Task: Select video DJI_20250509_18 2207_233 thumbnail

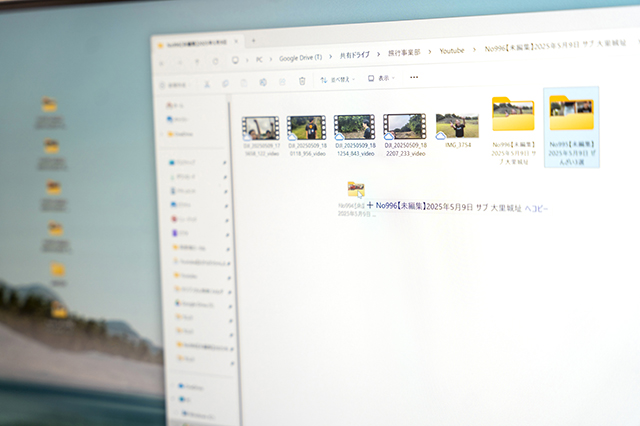Action: 404,126
